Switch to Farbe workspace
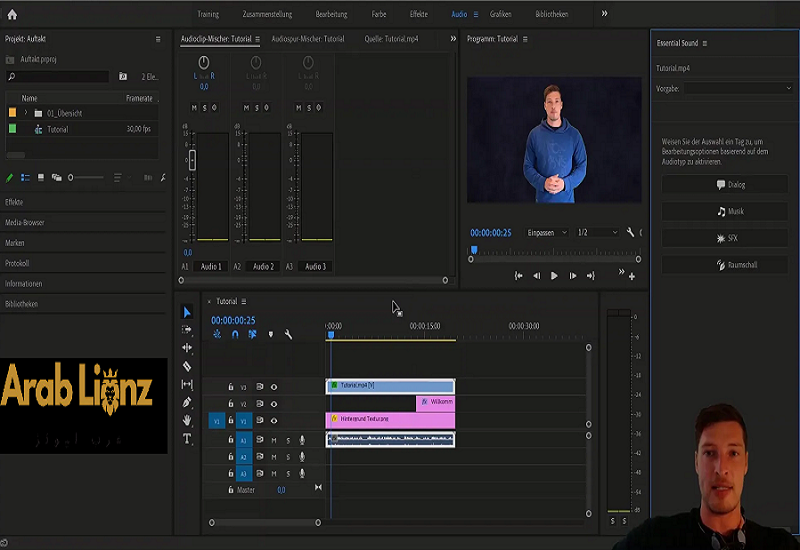Image resolution: width=800 pixels, height=550 pixels. (x=379, y=14)
